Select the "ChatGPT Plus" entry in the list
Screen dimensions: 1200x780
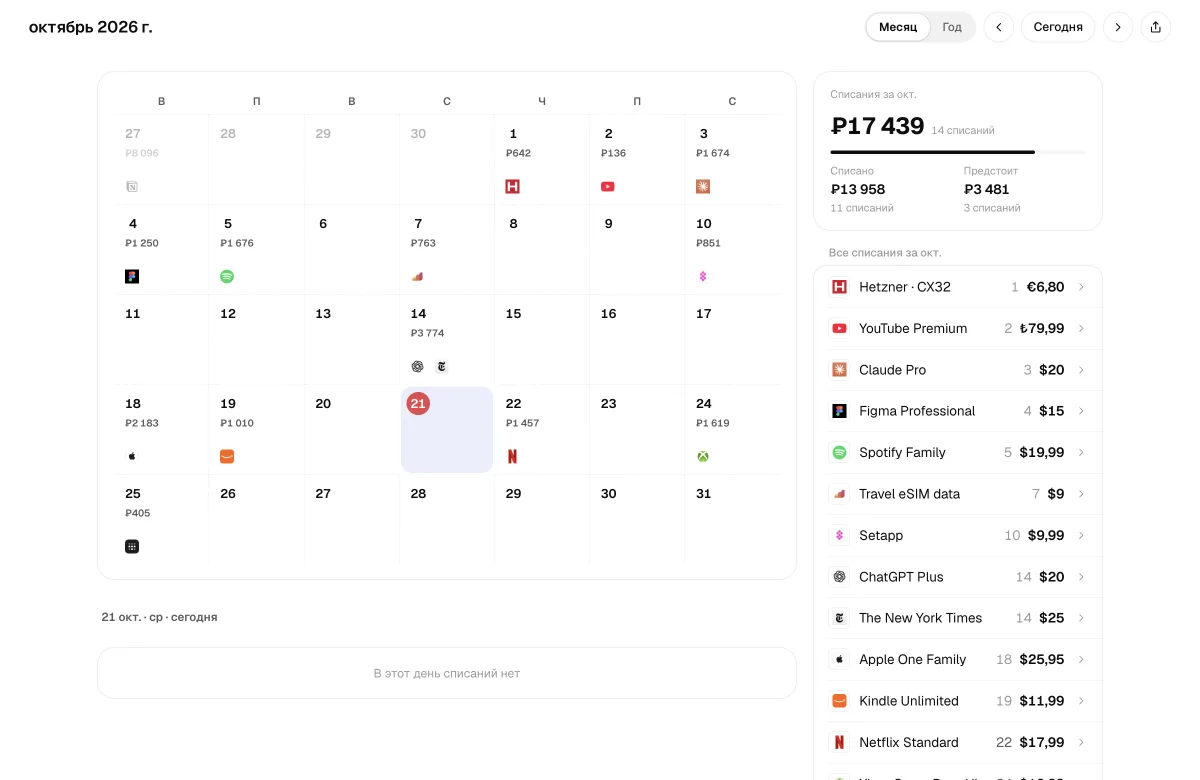pos(958,577)
